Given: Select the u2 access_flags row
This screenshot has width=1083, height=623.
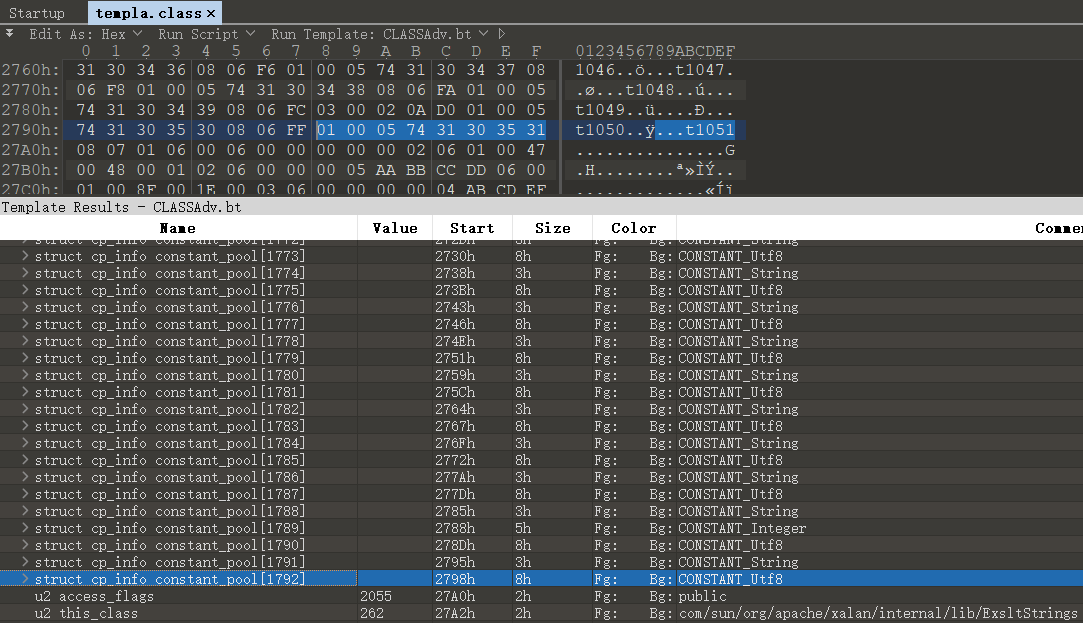Looking at the screenshot, I should click(x=150, y=596).
